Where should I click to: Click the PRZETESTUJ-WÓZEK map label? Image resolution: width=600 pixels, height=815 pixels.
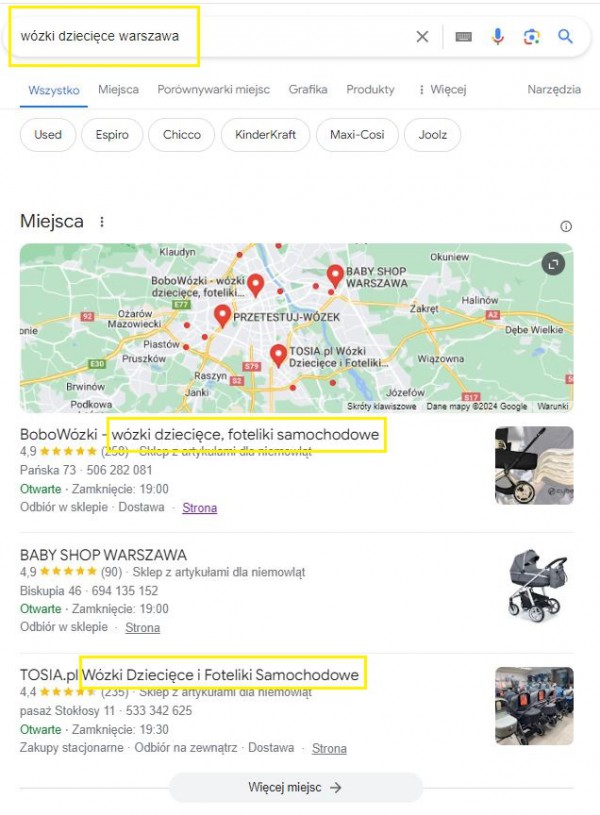(x=286, y=317)
